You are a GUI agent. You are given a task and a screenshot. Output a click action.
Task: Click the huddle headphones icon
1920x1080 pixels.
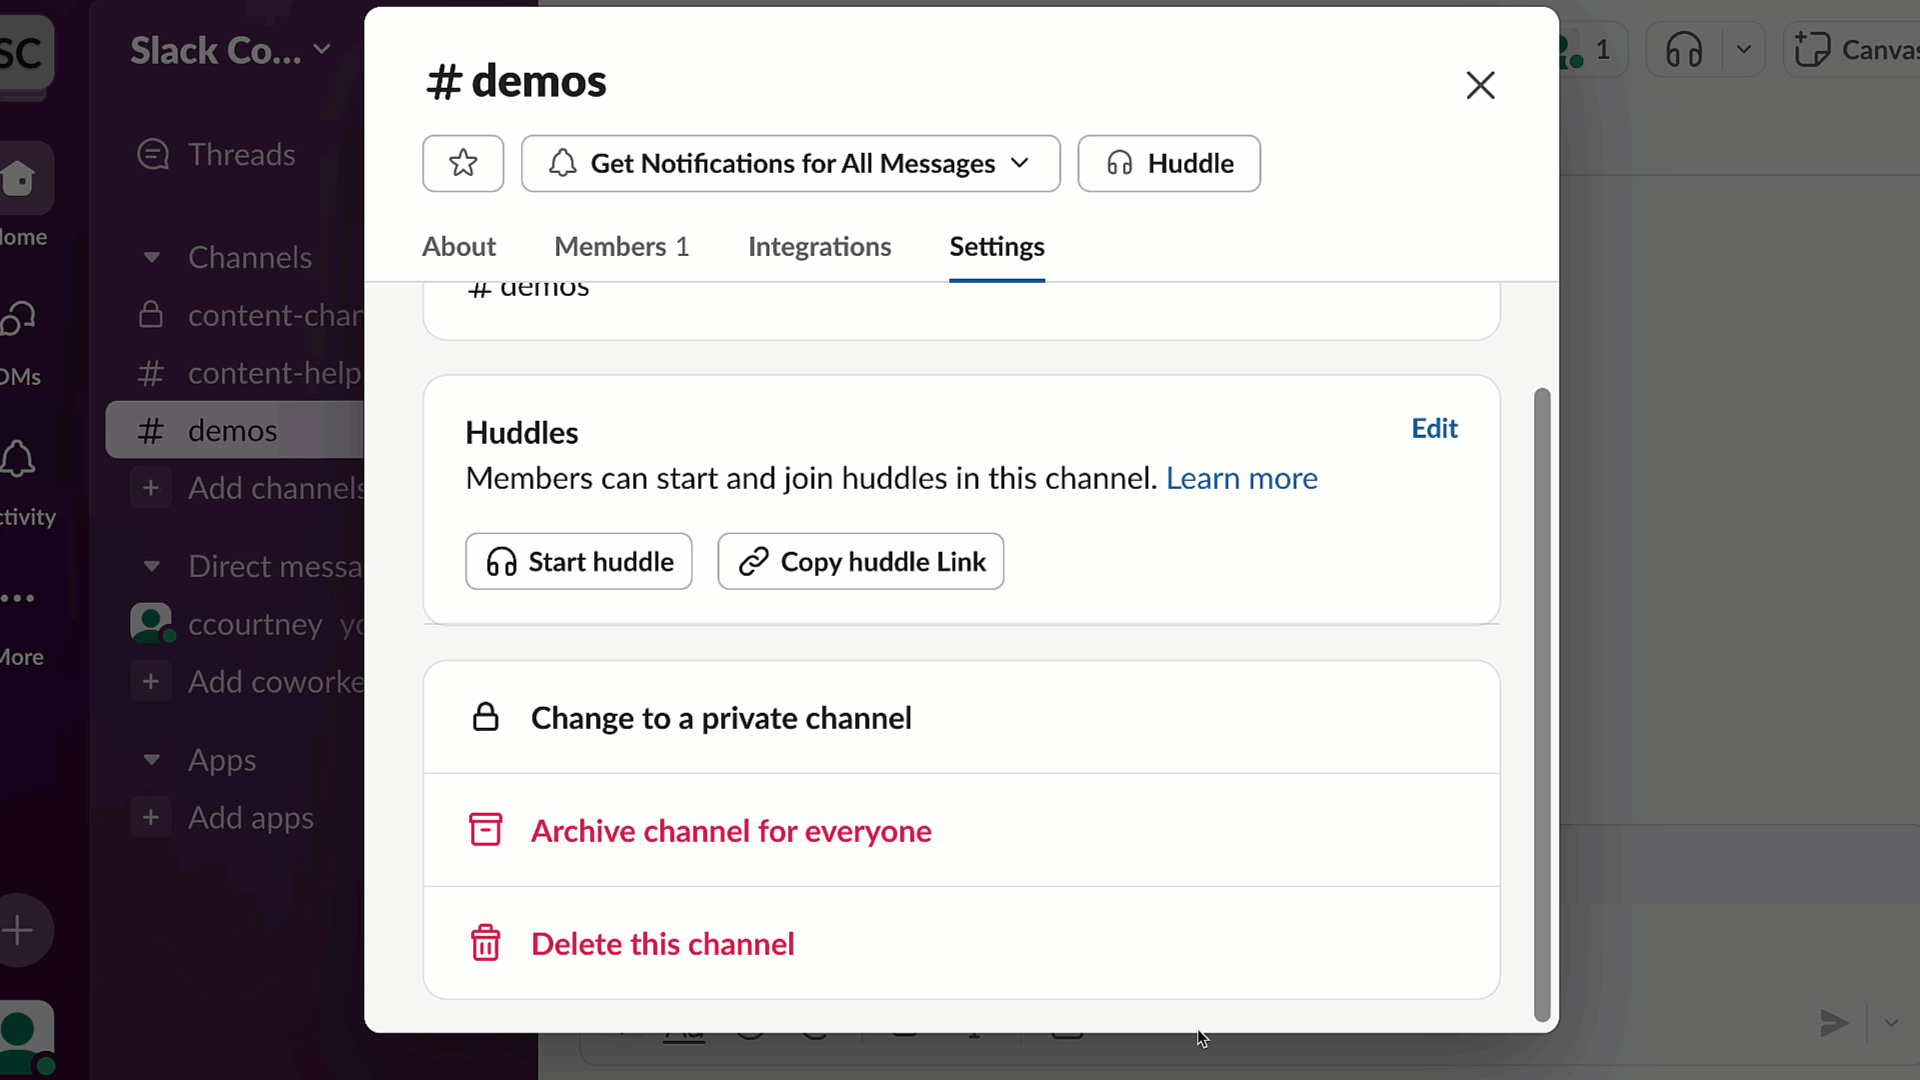[1118, 162]
